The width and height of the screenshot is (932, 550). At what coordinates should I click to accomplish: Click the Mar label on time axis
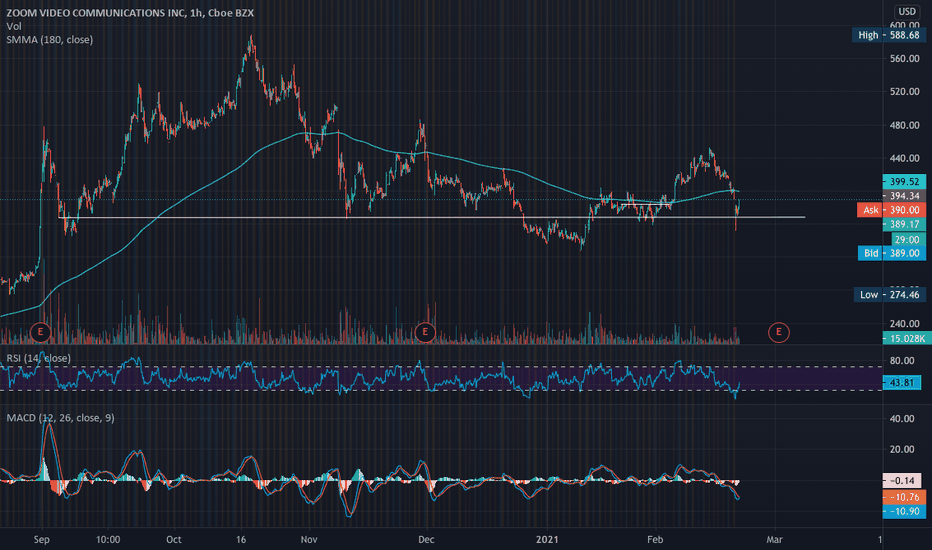(774, 539)
